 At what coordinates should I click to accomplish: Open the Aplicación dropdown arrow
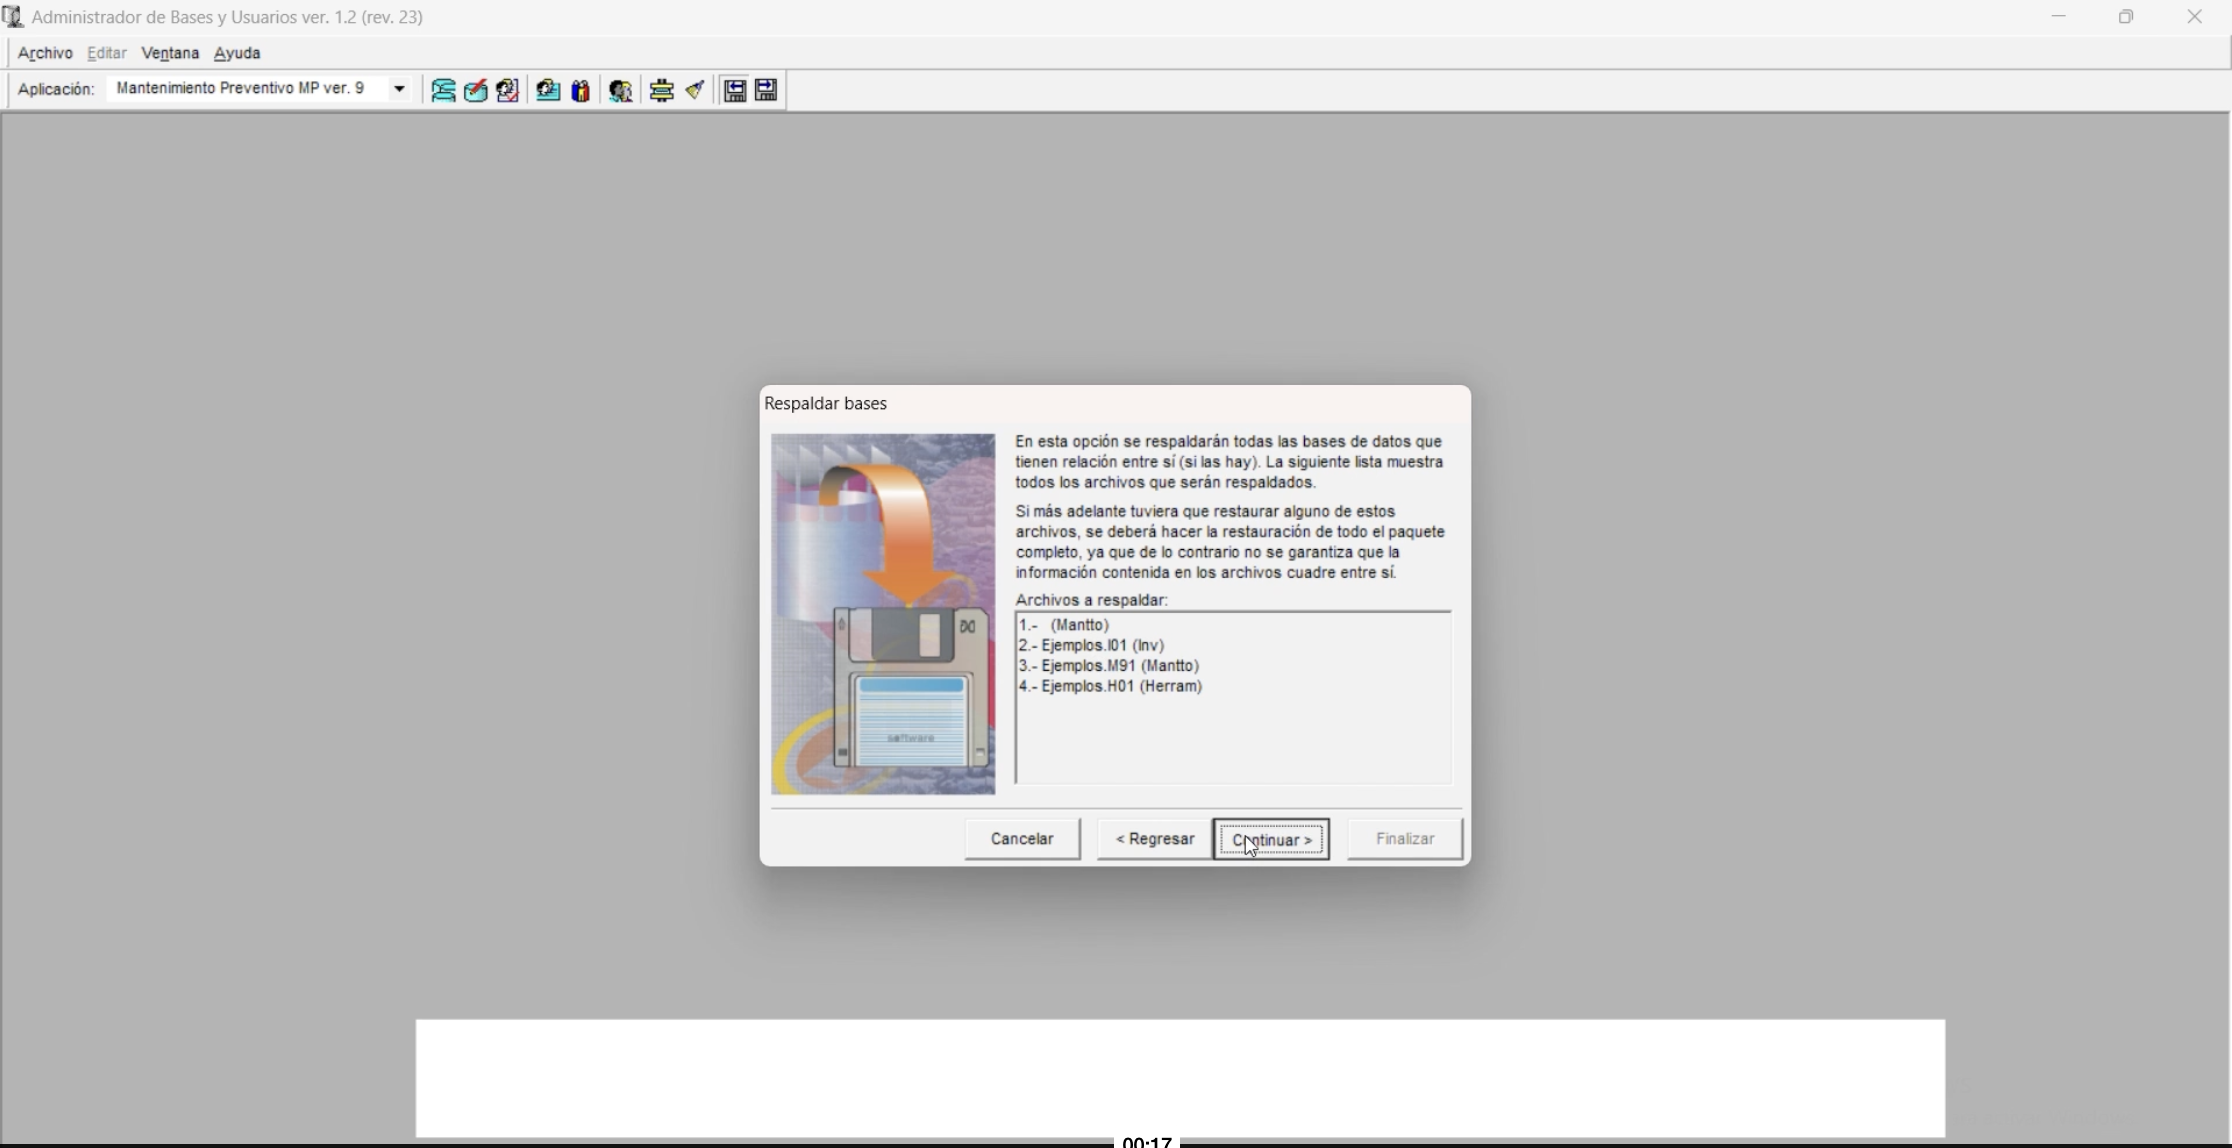tap(399, 89)
